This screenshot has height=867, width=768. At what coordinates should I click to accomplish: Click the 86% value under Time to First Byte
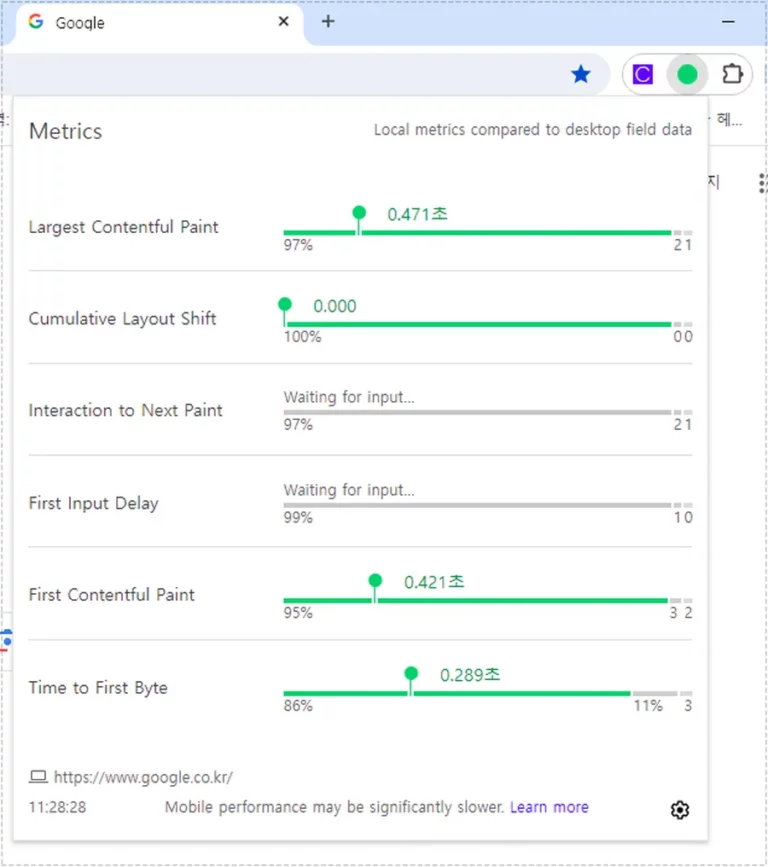pyautogui.click(x=298, y=706)
